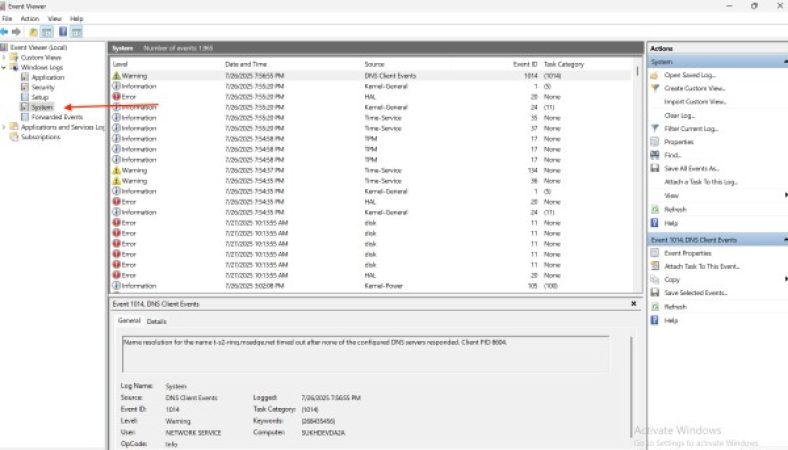The height and width of the screenshot is (450, 788).
Task: Click the Security log icon in tree
Action: [25, 87]
